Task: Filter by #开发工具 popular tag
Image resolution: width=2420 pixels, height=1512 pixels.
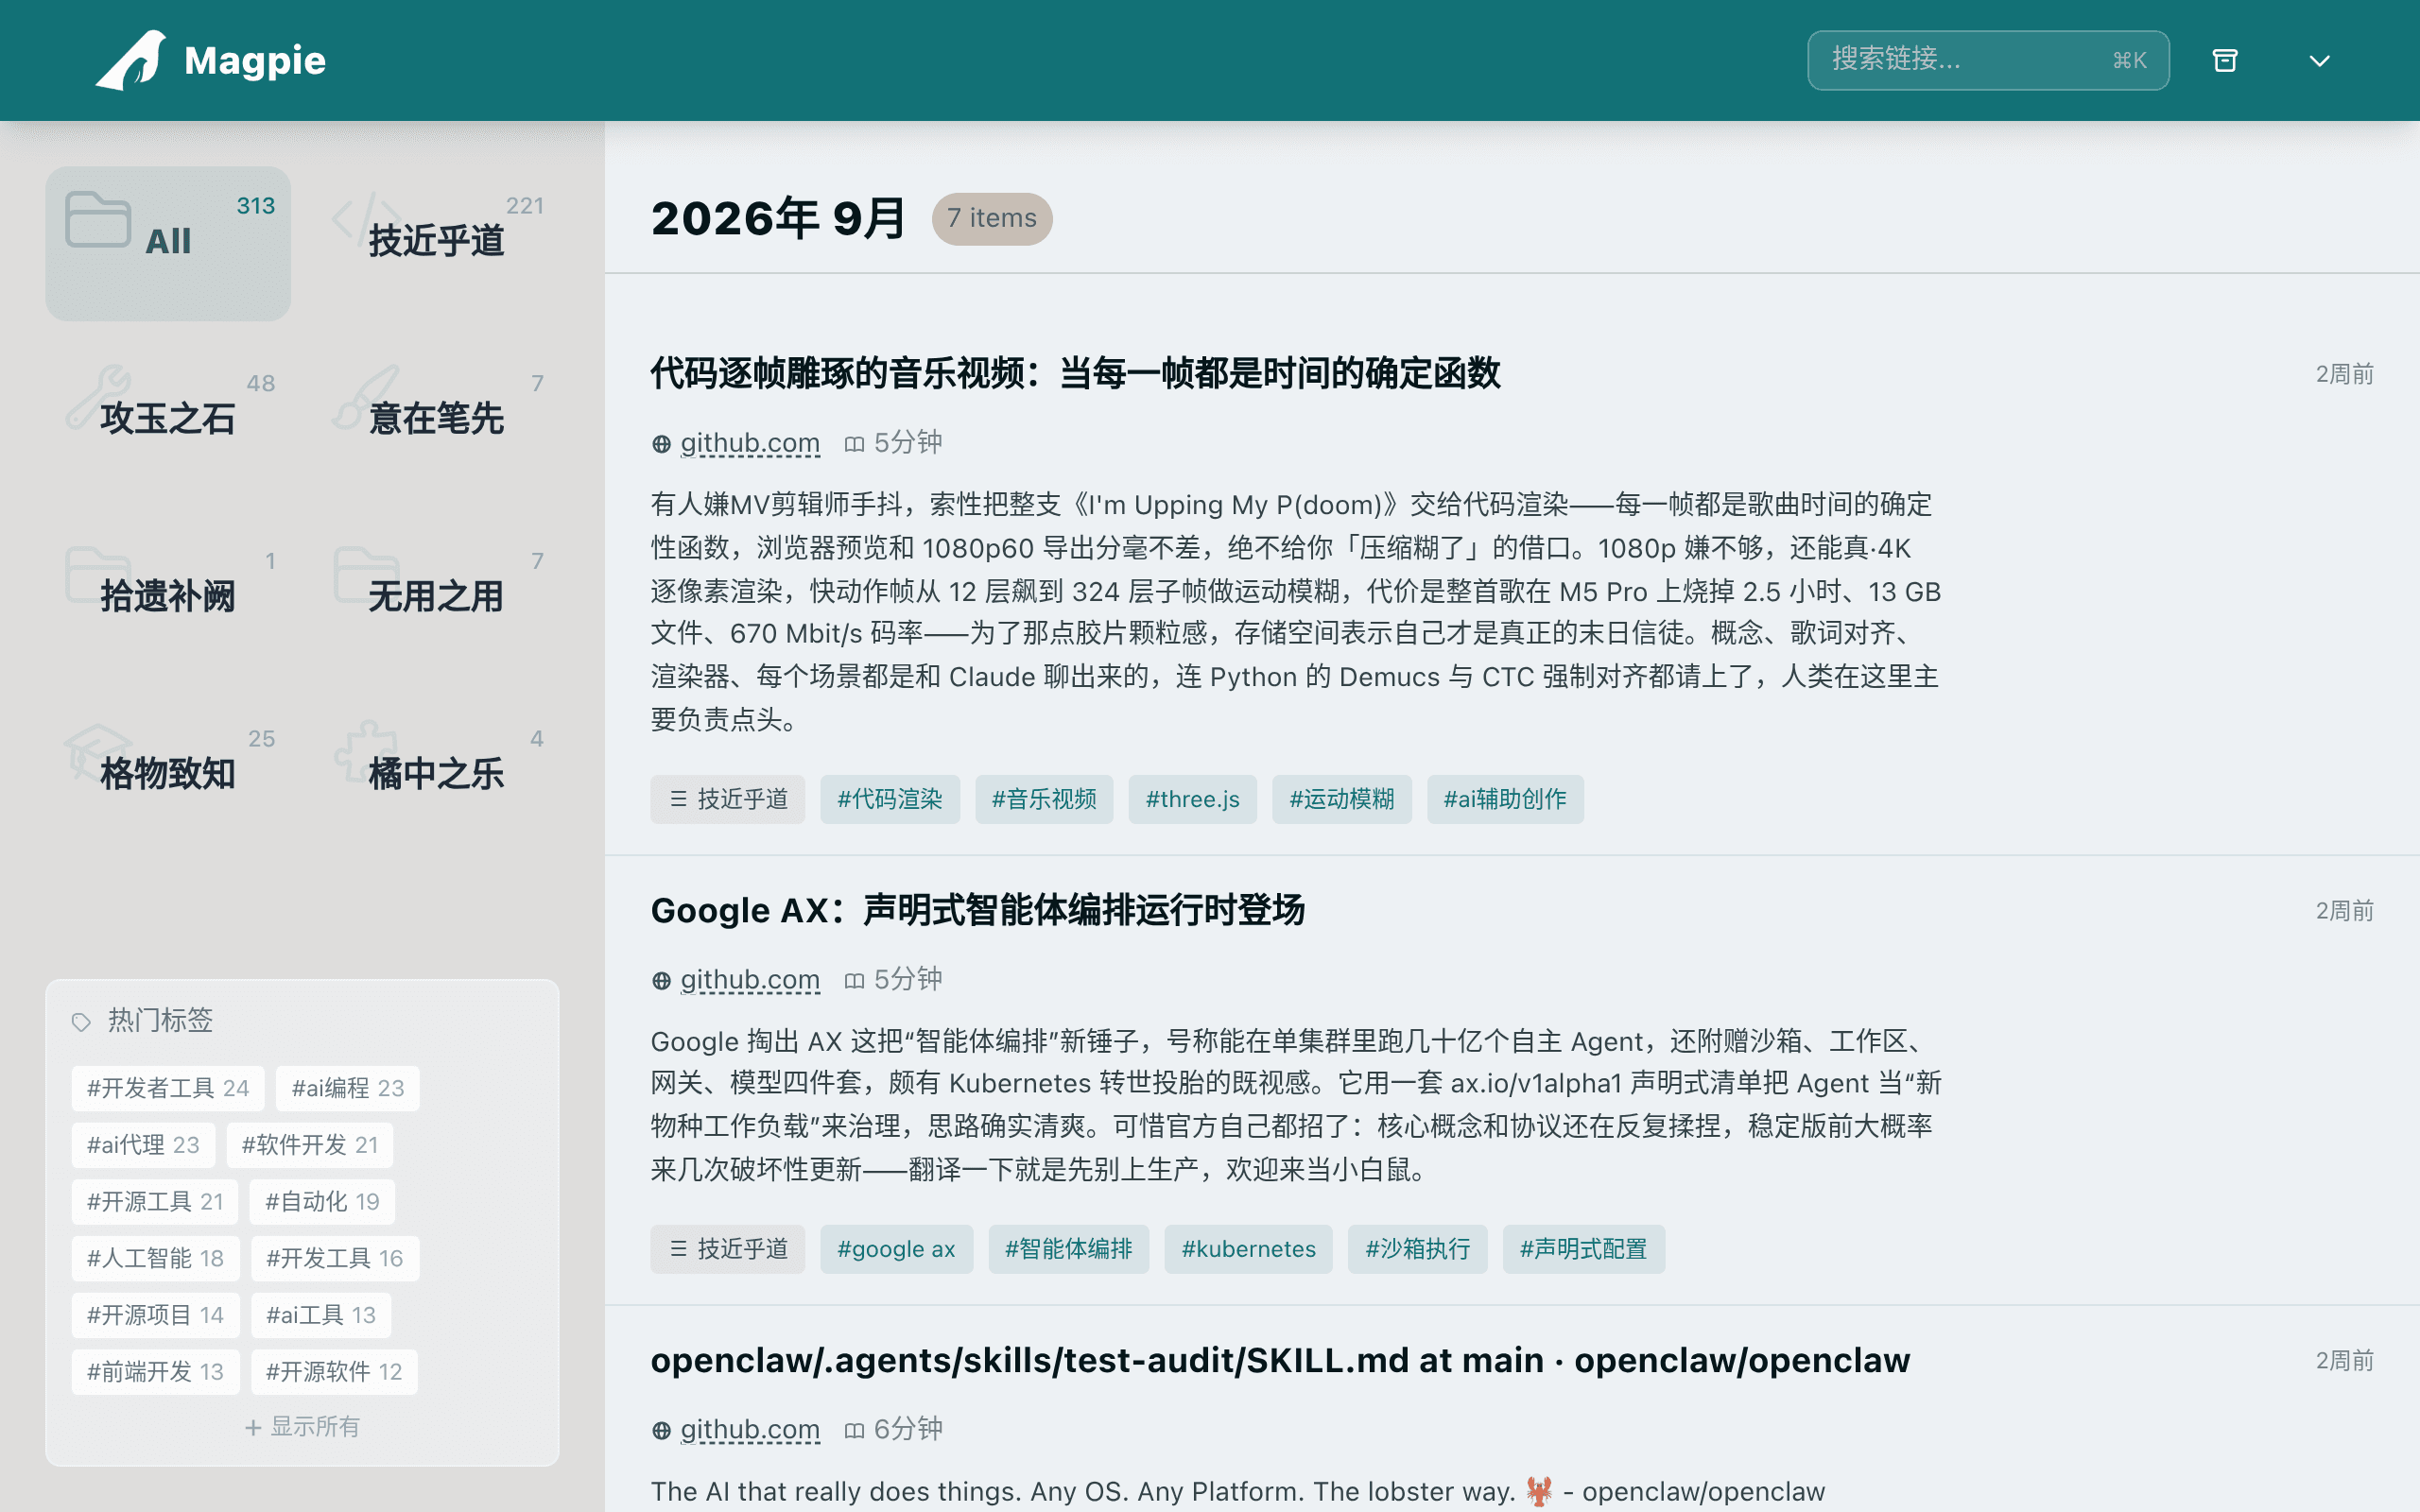Action: [x=335, y=1258]
